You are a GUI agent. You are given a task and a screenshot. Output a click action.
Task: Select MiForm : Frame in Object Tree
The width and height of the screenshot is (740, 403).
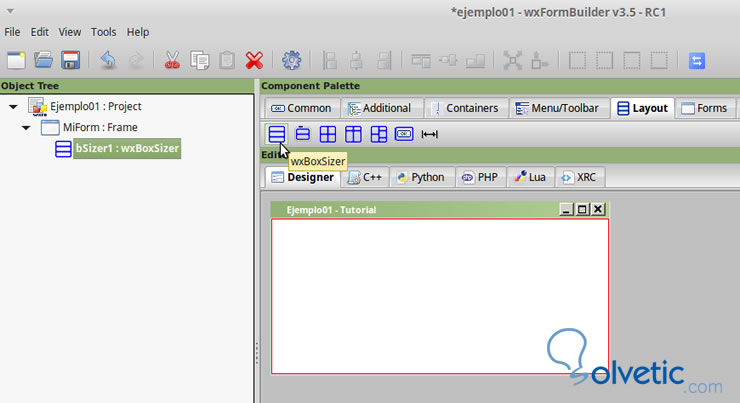pos(100,127)
